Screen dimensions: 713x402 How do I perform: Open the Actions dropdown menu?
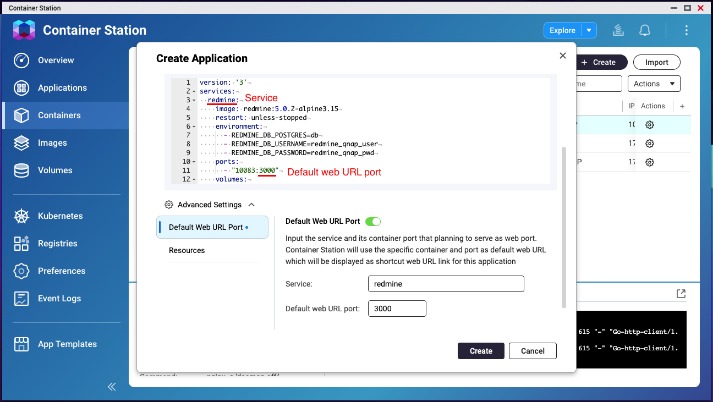(655, 84)
